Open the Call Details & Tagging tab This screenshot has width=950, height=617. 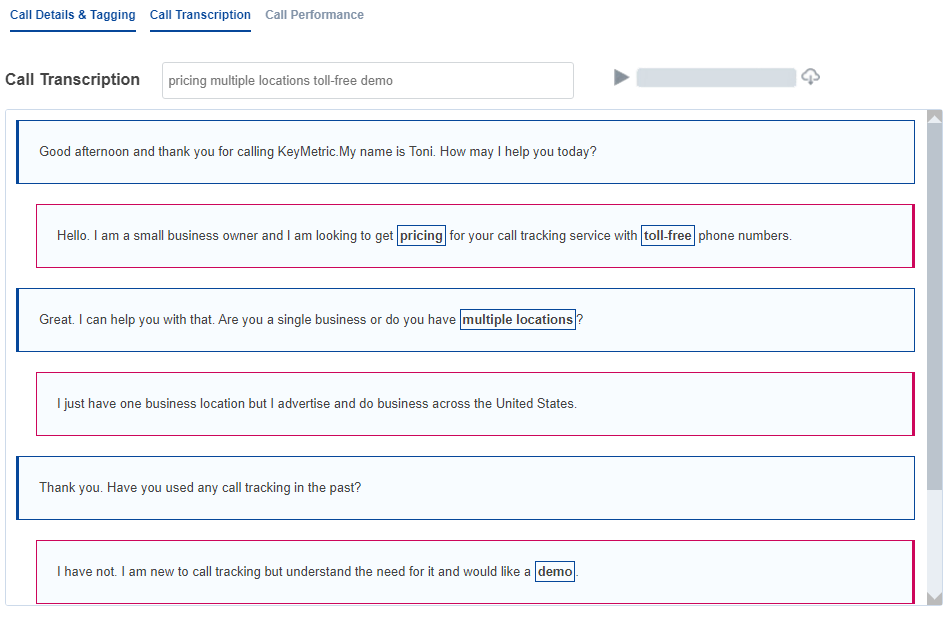73,15
